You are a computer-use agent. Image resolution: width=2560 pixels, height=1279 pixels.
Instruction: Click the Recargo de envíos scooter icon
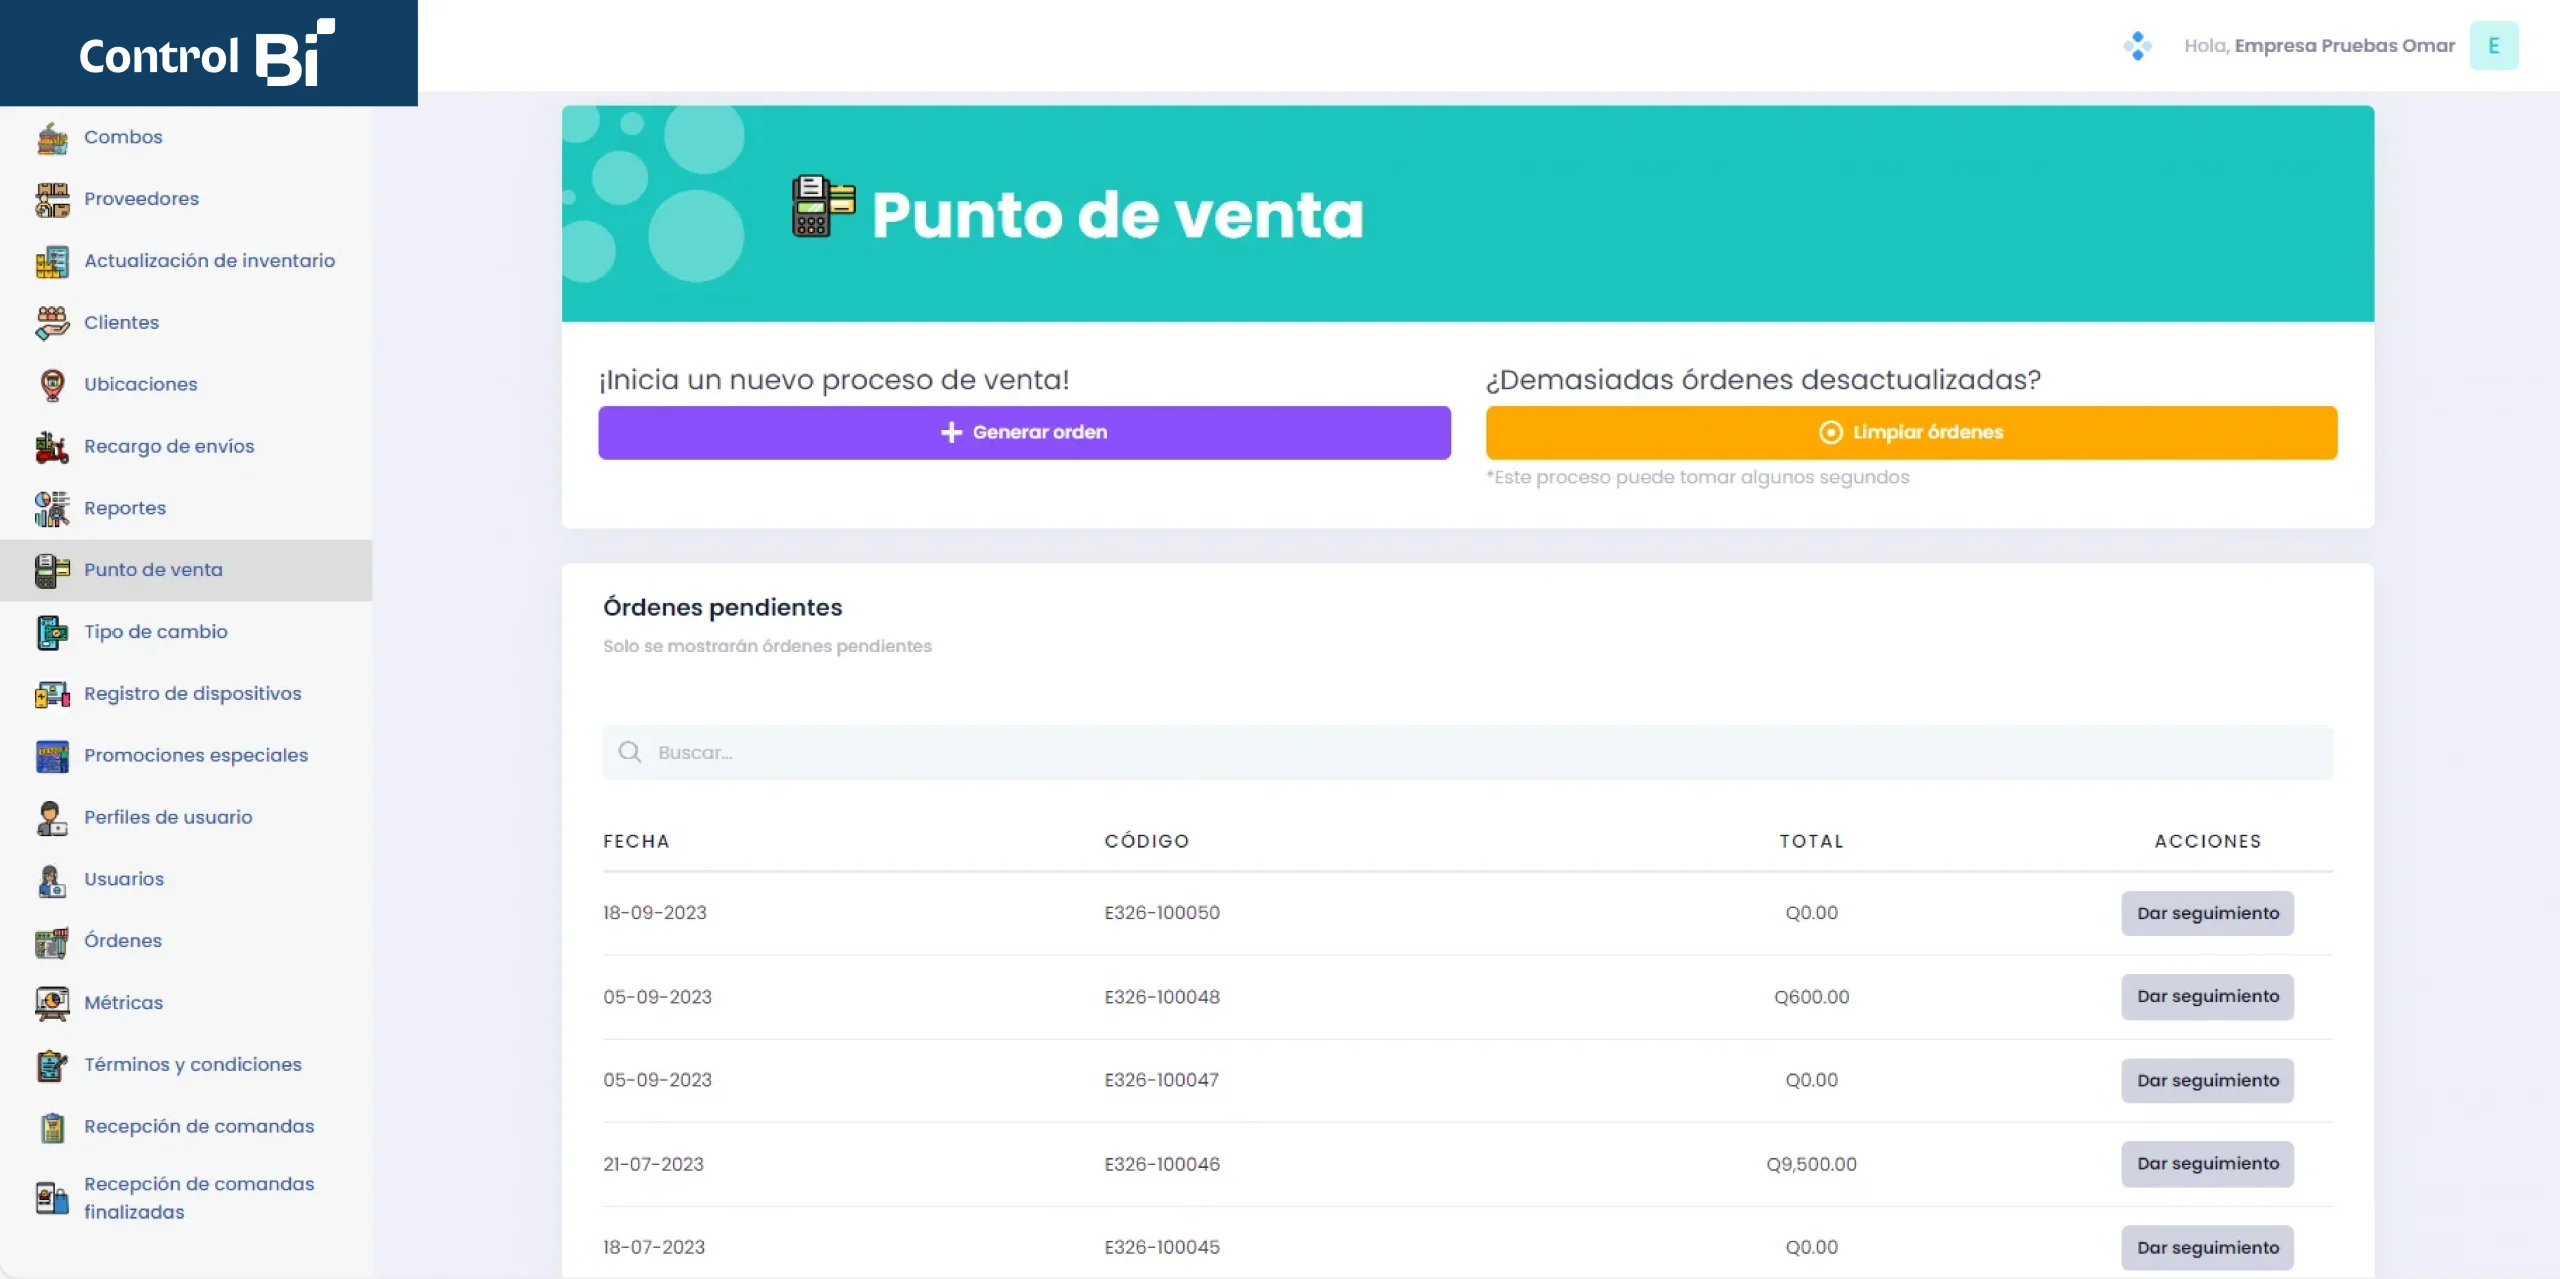point(52,447)
